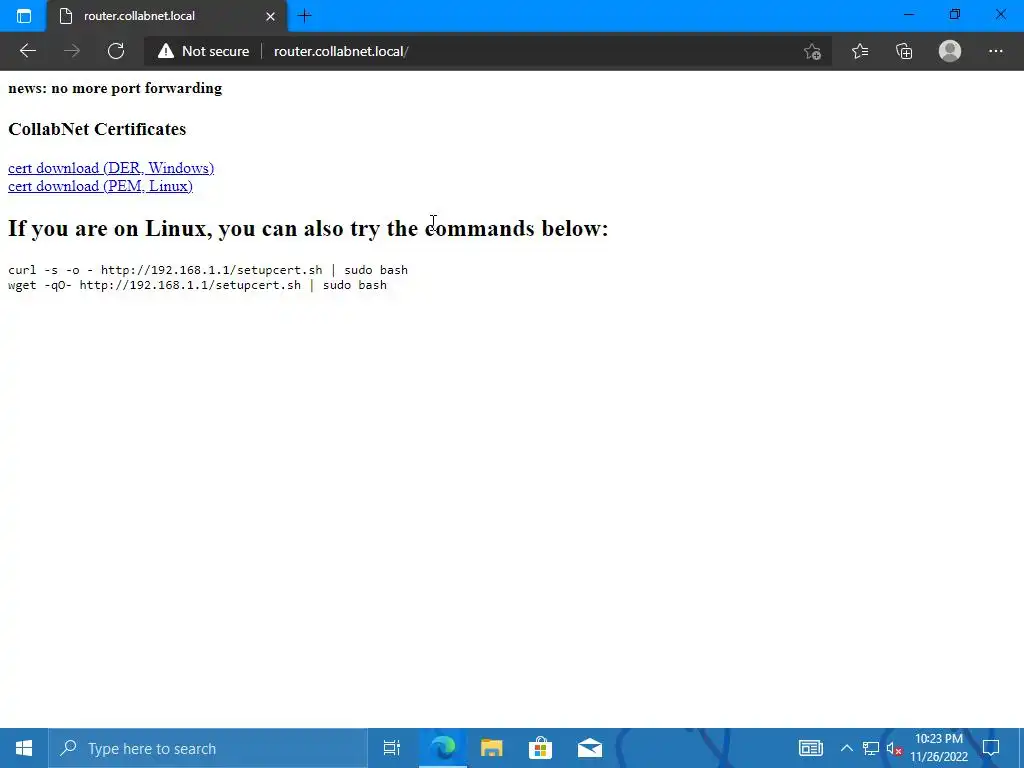Open Task View from the taskbar
This screenshot has width=1024, height=768.
pyautogui.click(x=392, y=748)
